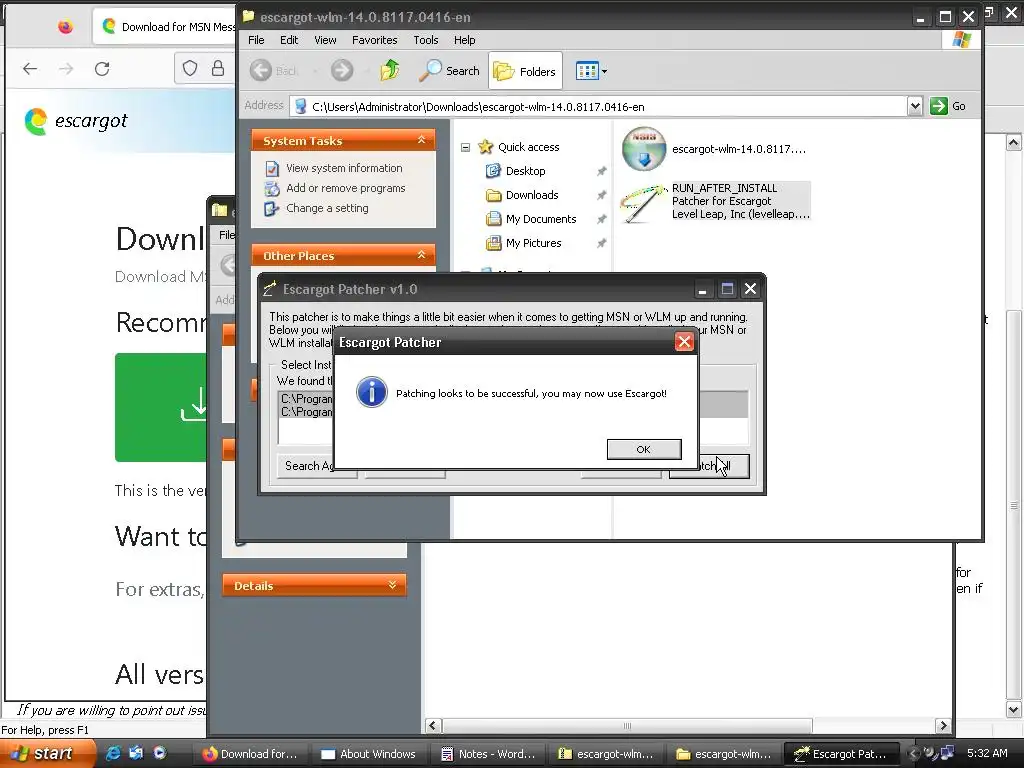Open the Help menu in Explorer

tap(464, 40)
